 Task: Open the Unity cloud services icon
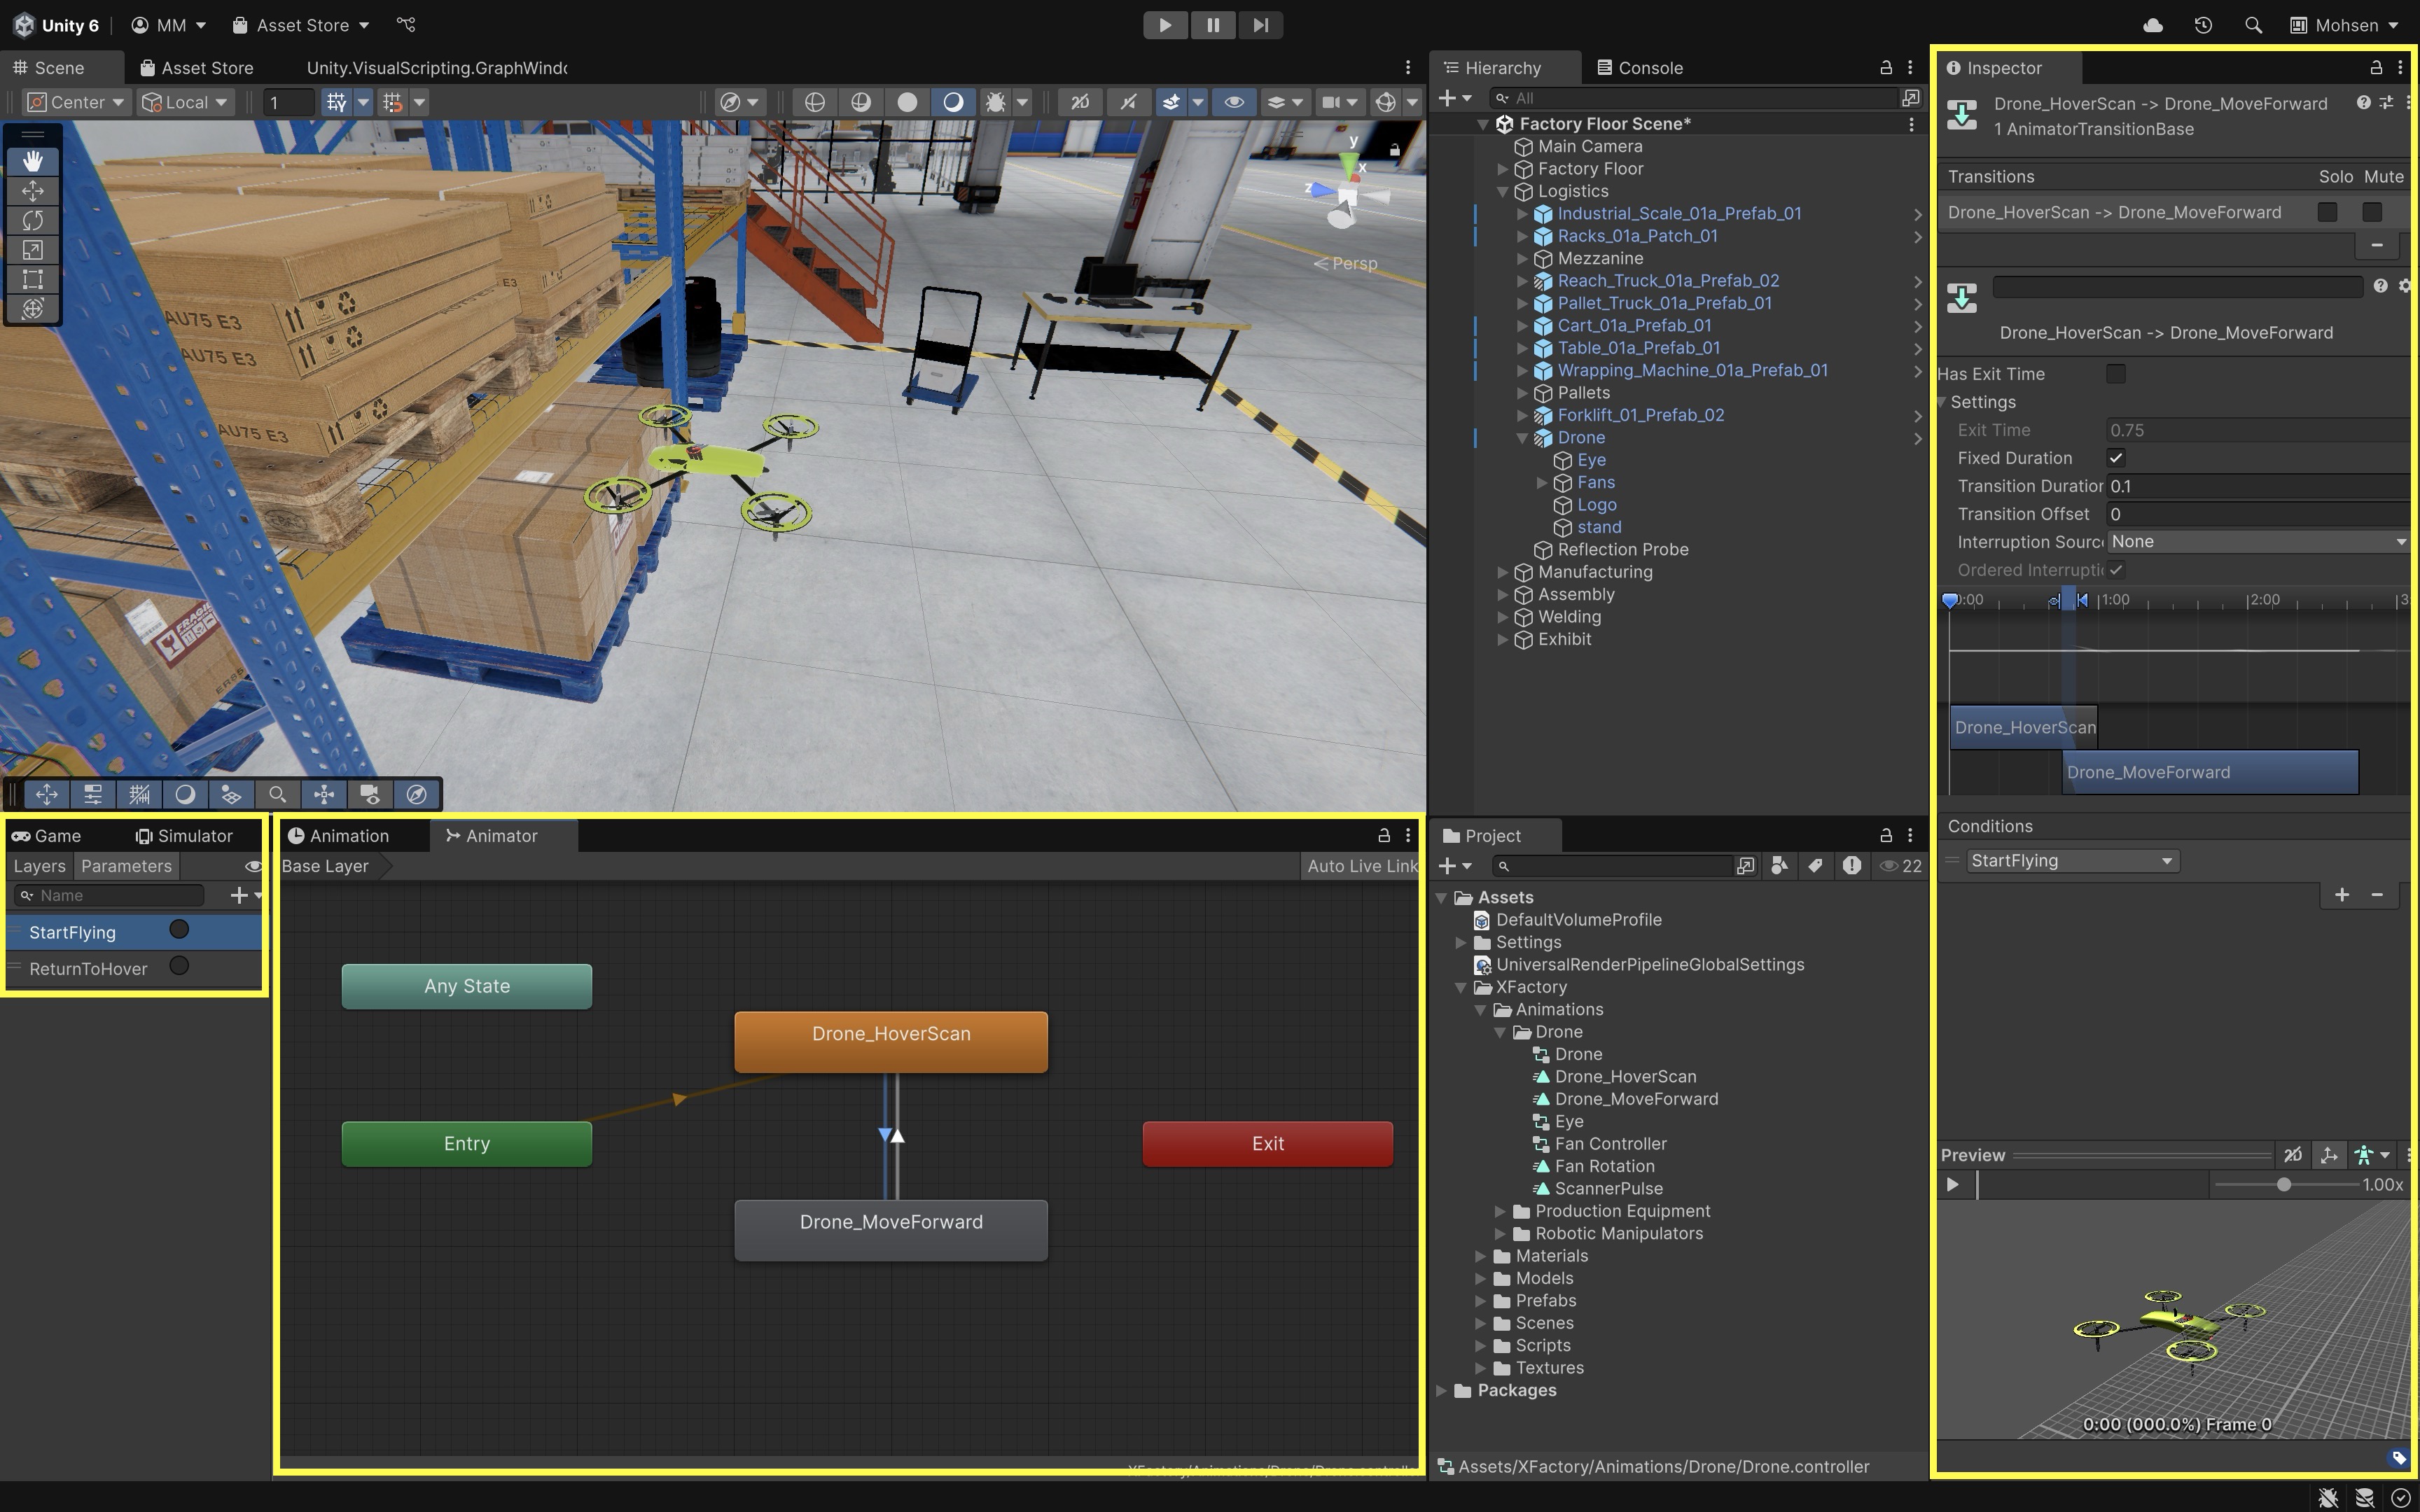(2153, 25)
